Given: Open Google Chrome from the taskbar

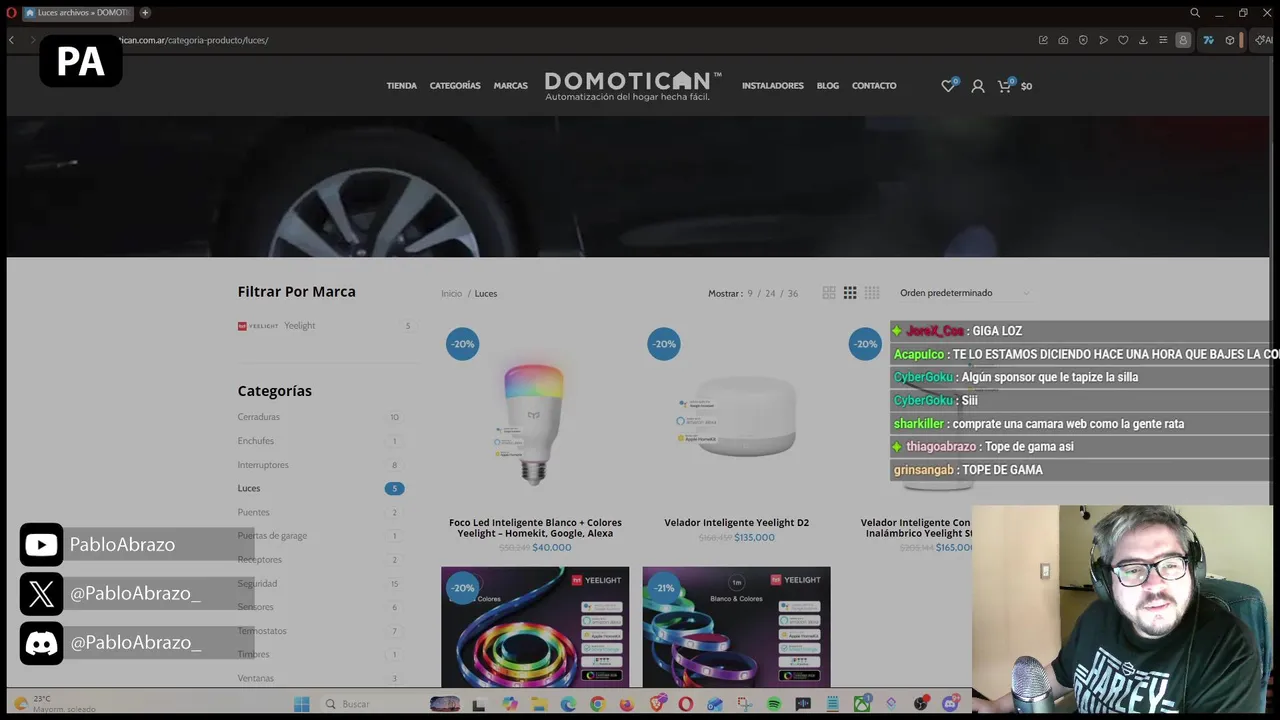Looking at the screenshot, I should [x=597, y=704].
